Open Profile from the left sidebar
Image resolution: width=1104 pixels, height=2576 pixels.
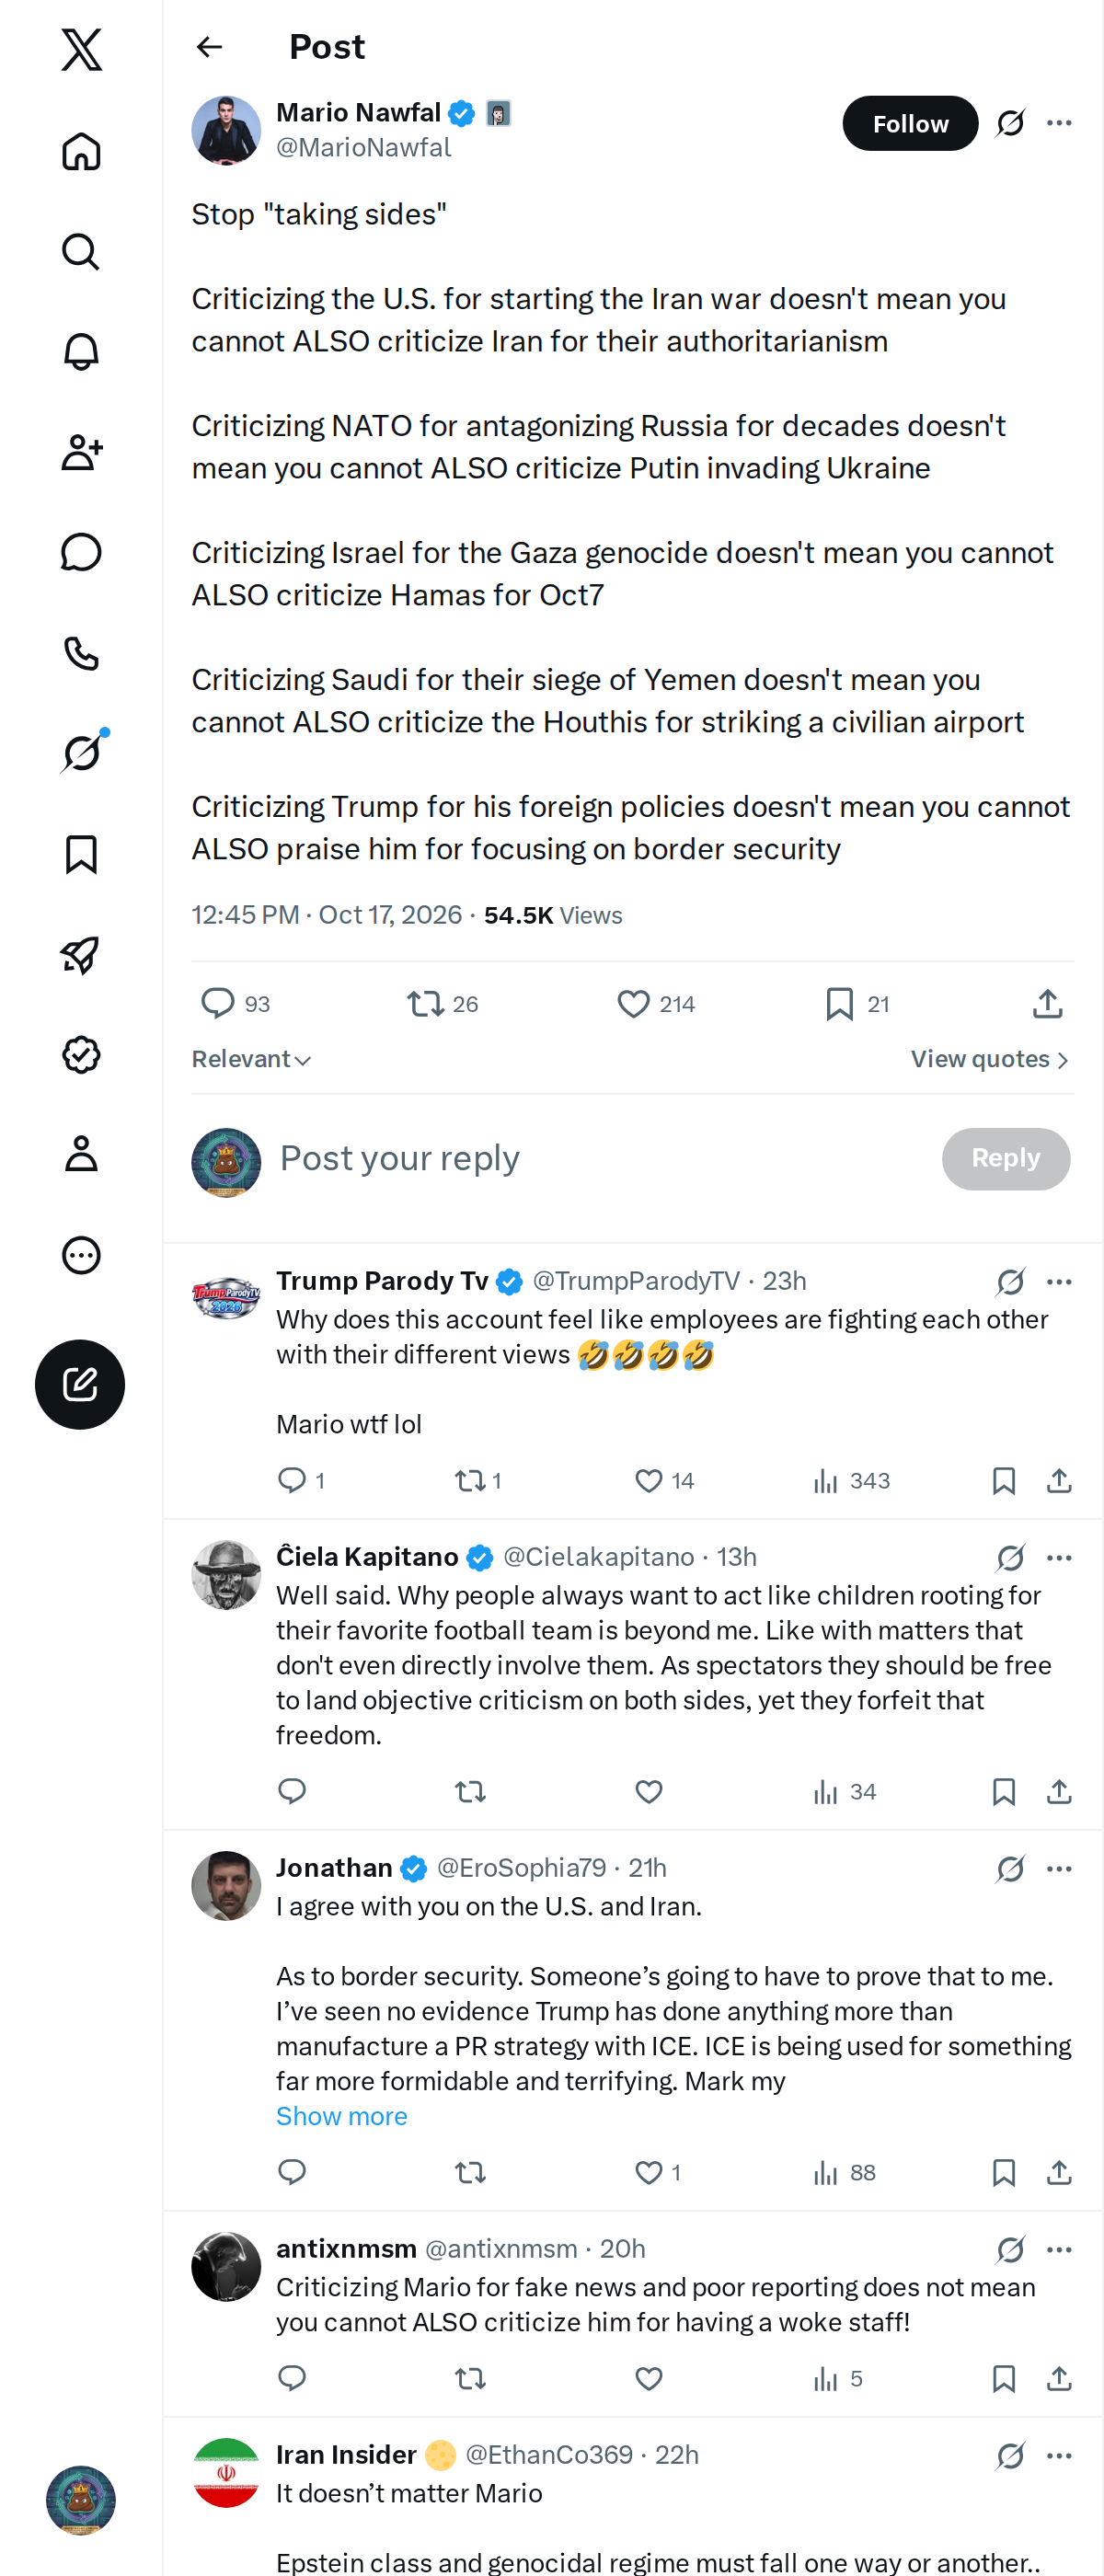tap(81, 1154)
